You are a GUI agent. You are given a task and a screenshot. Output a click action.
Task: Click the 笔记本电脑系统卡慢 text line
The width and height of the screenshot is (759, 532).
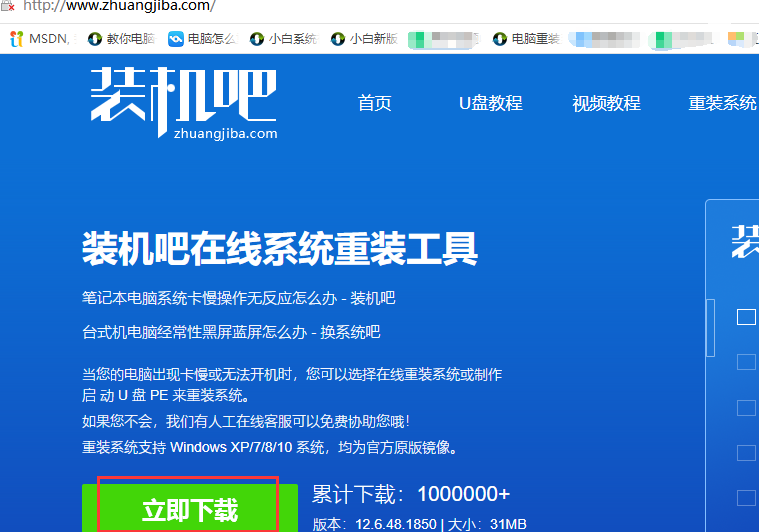(239, 298)
